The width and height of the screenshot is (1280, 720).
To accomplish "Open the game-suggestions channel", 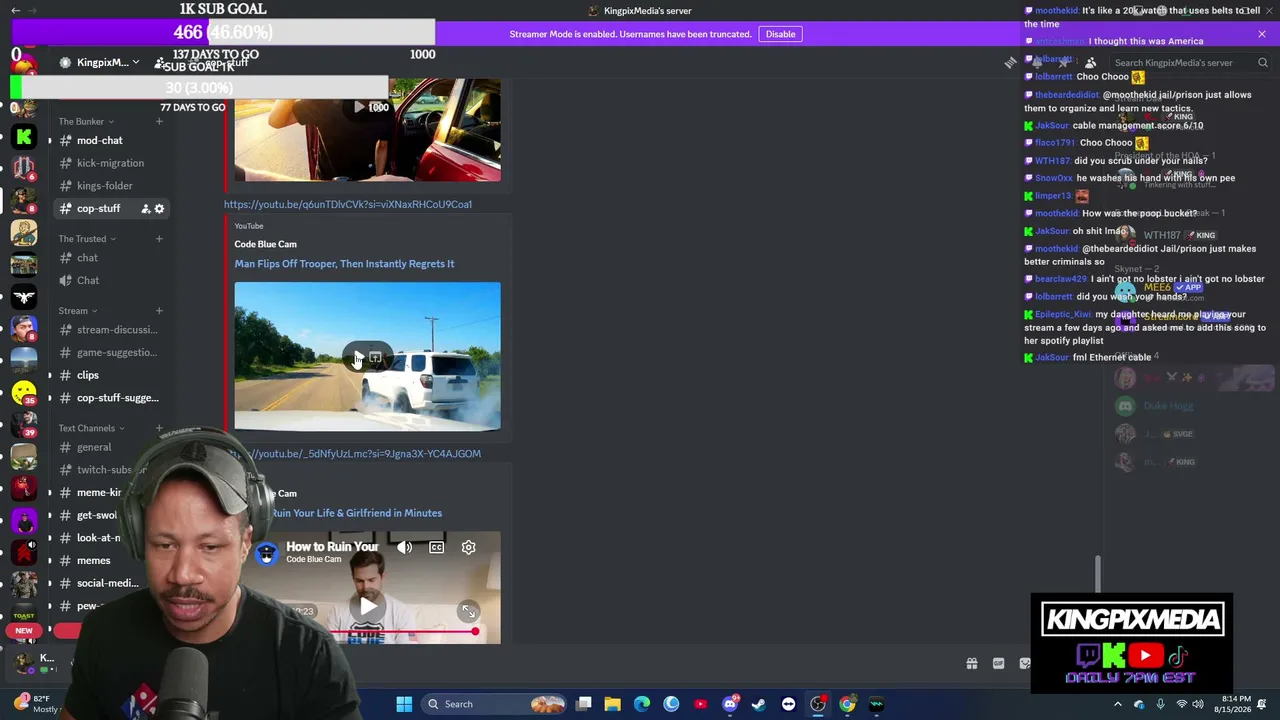I will coord(110,352).
